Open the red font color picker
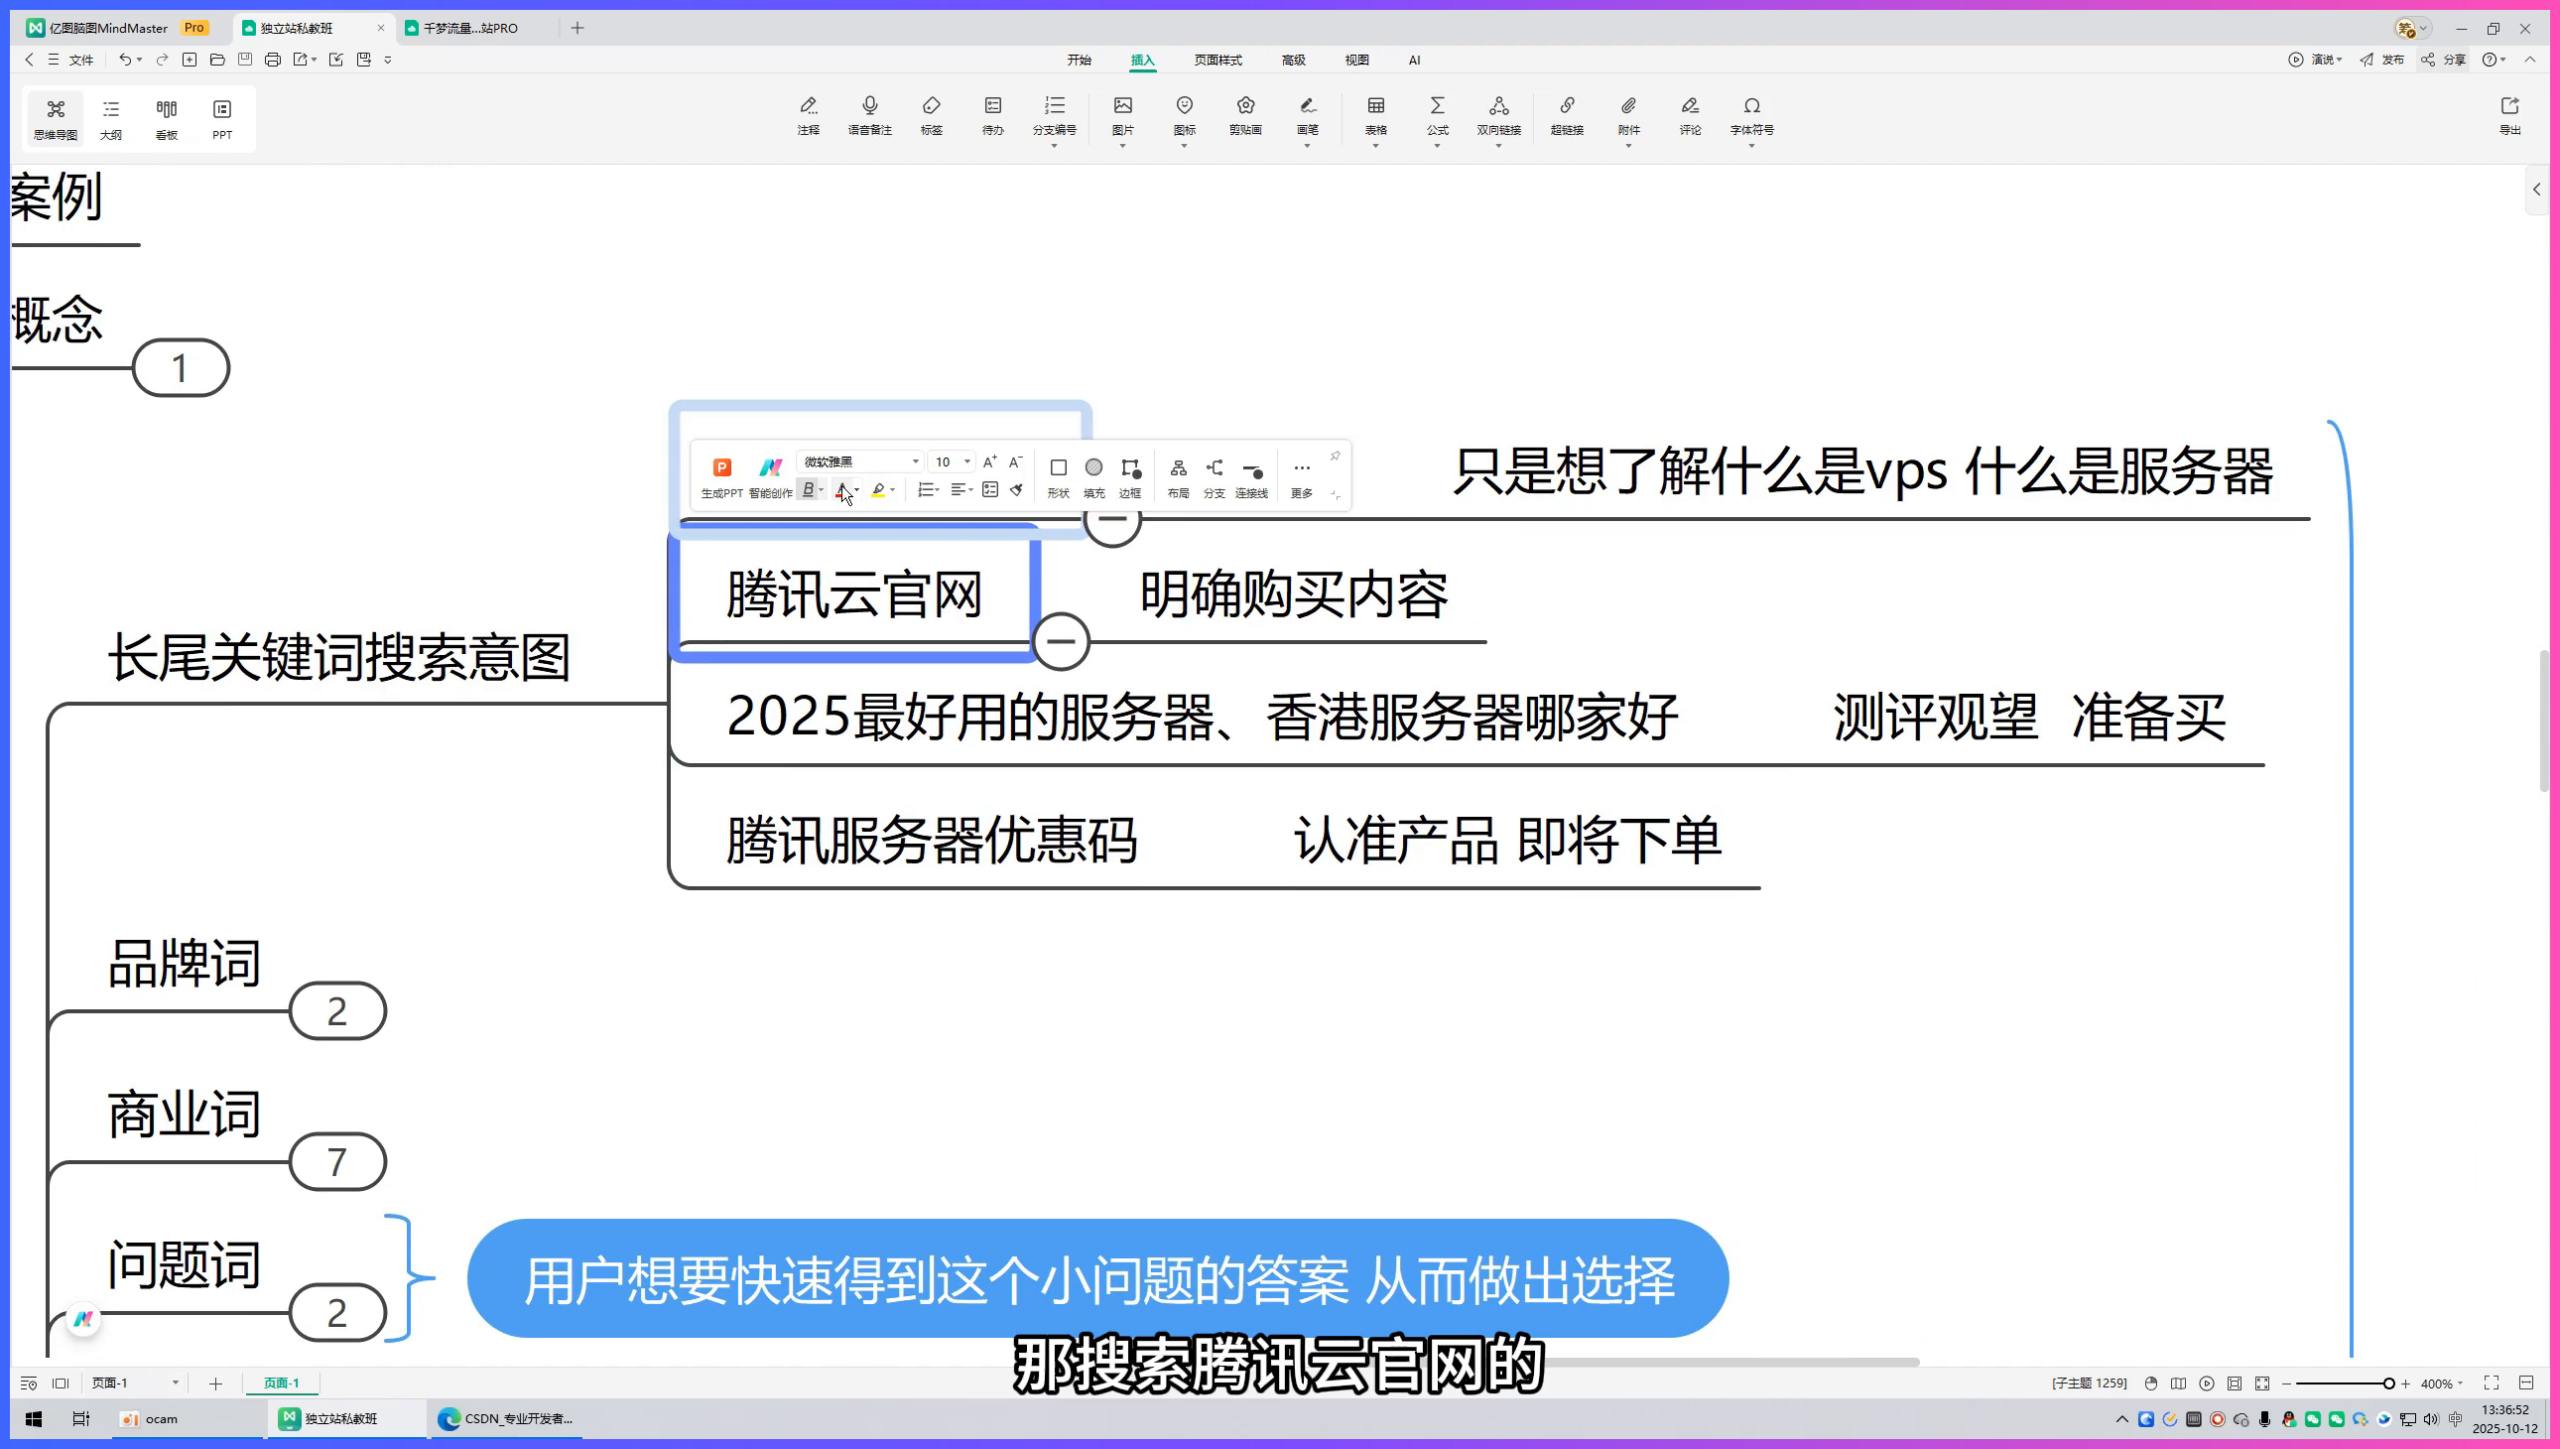The image size is (2560, 1449). (847, 490)
